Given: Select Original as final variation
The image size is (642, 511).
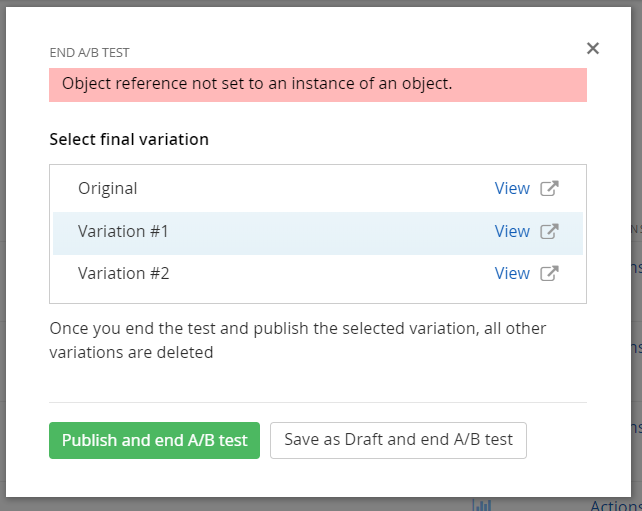Looking at the screenshot, I should pyautogui.click(x=318, y=189).
